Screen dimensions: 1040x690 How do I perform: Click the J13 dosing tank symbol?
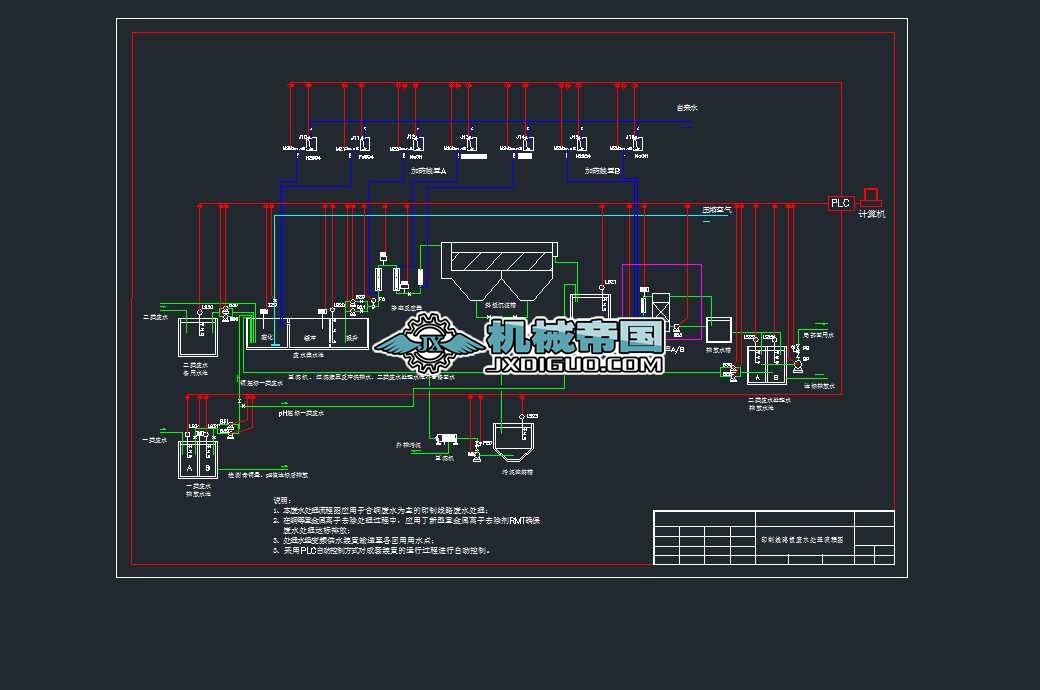[x=472, y=144]
